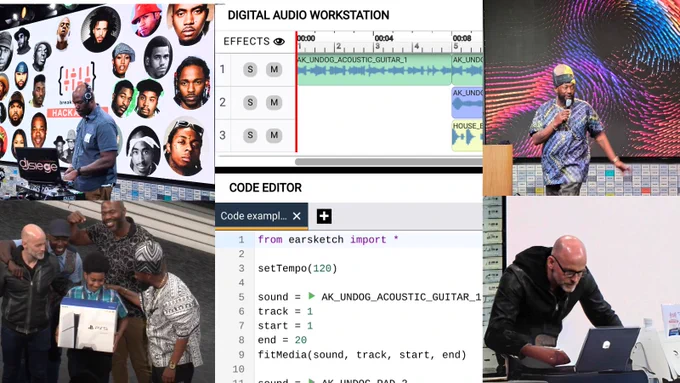The image size is (680, 383).
Task: Close the Code example tab
Action: [x=297, y=216]
